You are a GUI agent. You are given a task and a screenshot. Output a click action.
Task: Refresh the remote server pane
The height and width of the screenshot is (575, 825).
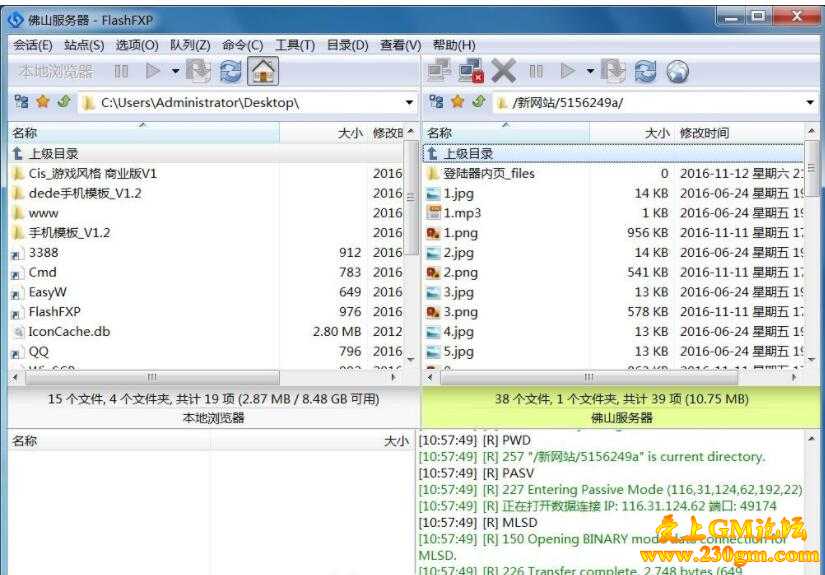click(x=646, y=71)
